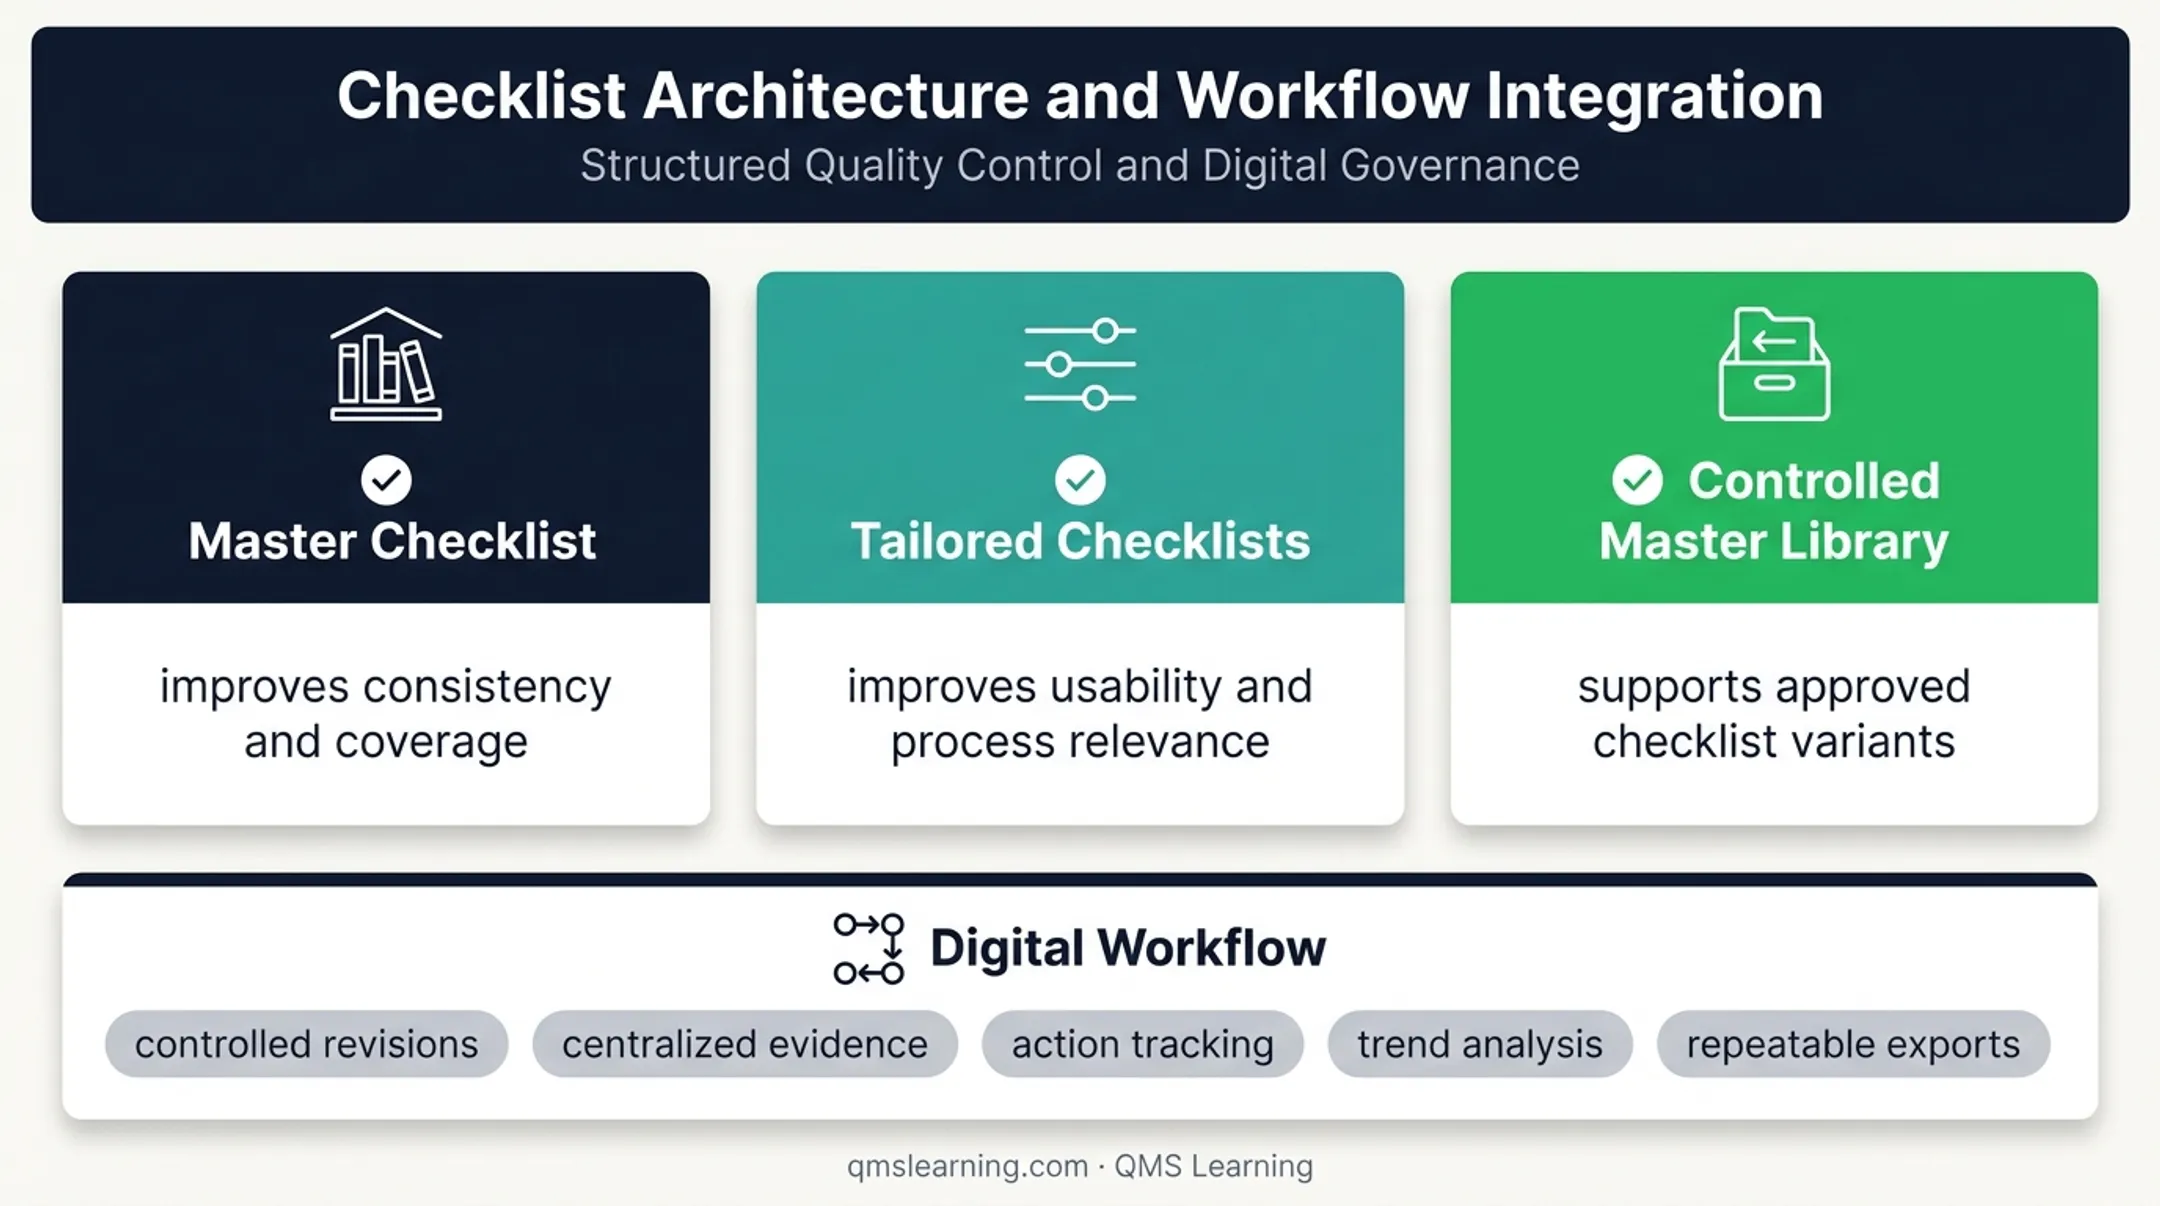Click the archive box icon above Controlled Master Library
The image size is (2160, 1206).
(x=1774, y=364)
